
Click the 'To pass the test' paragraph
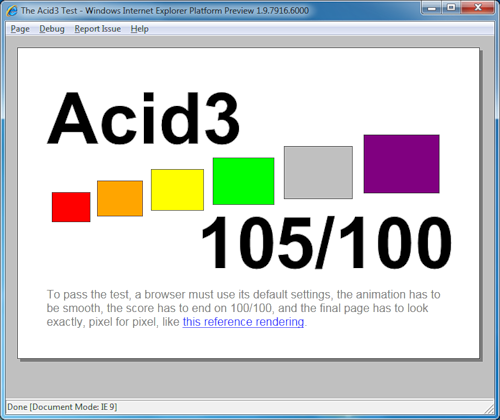coord(244,308)
